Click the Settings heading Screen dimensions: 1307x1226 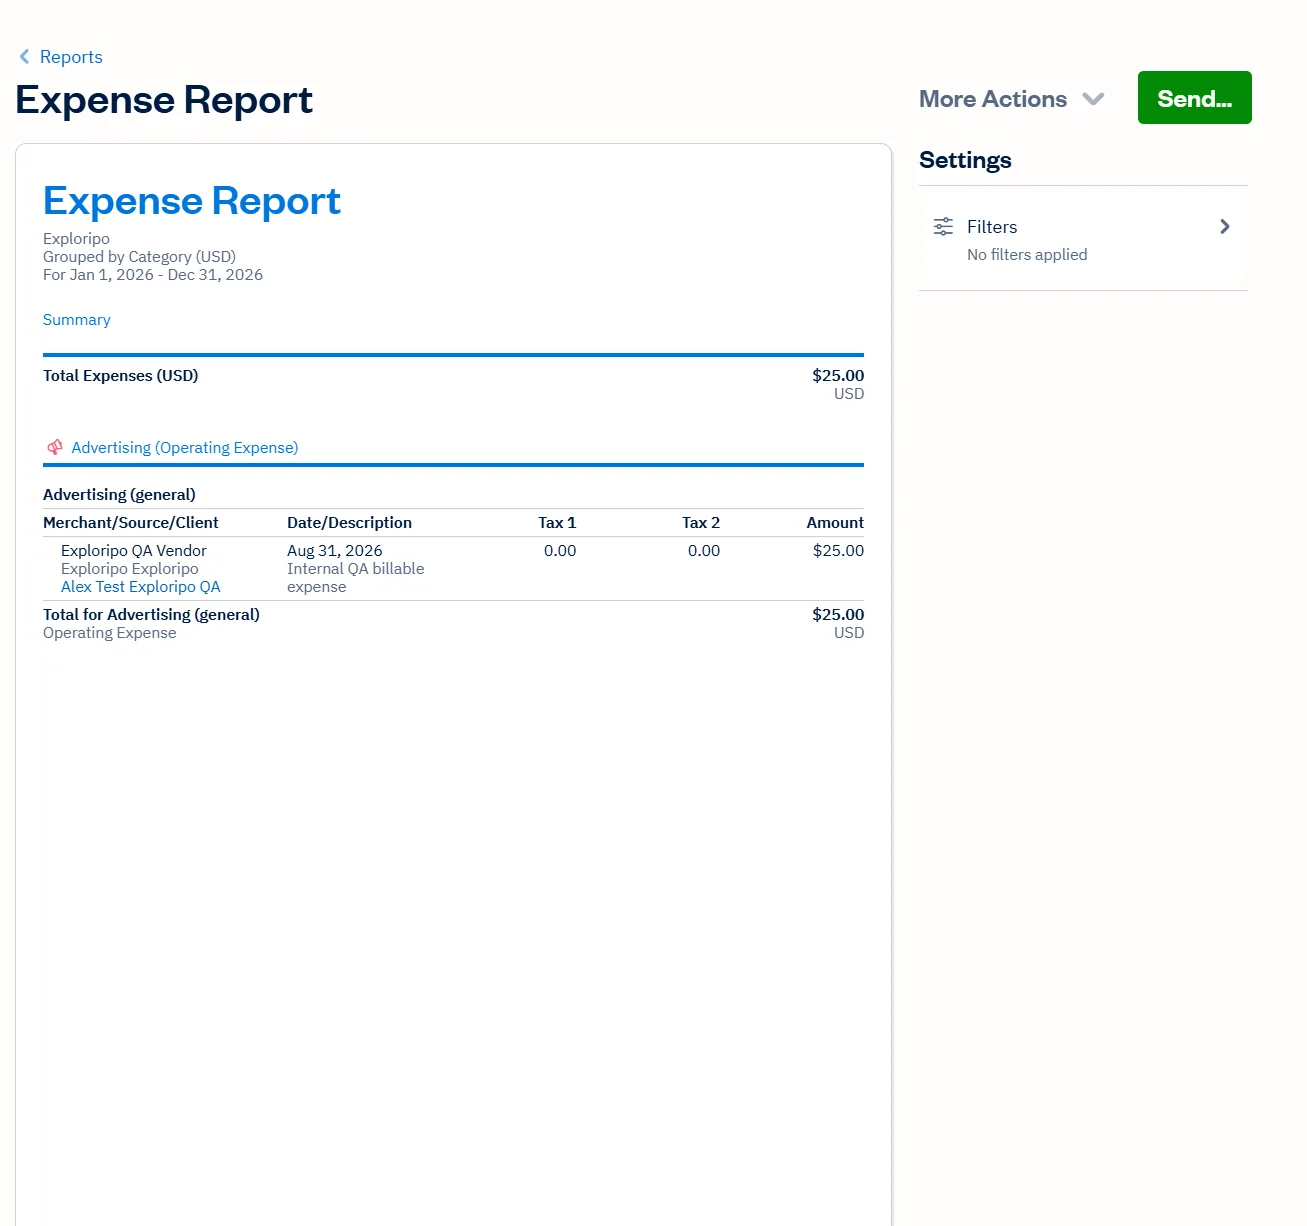(x=965, y=160)
